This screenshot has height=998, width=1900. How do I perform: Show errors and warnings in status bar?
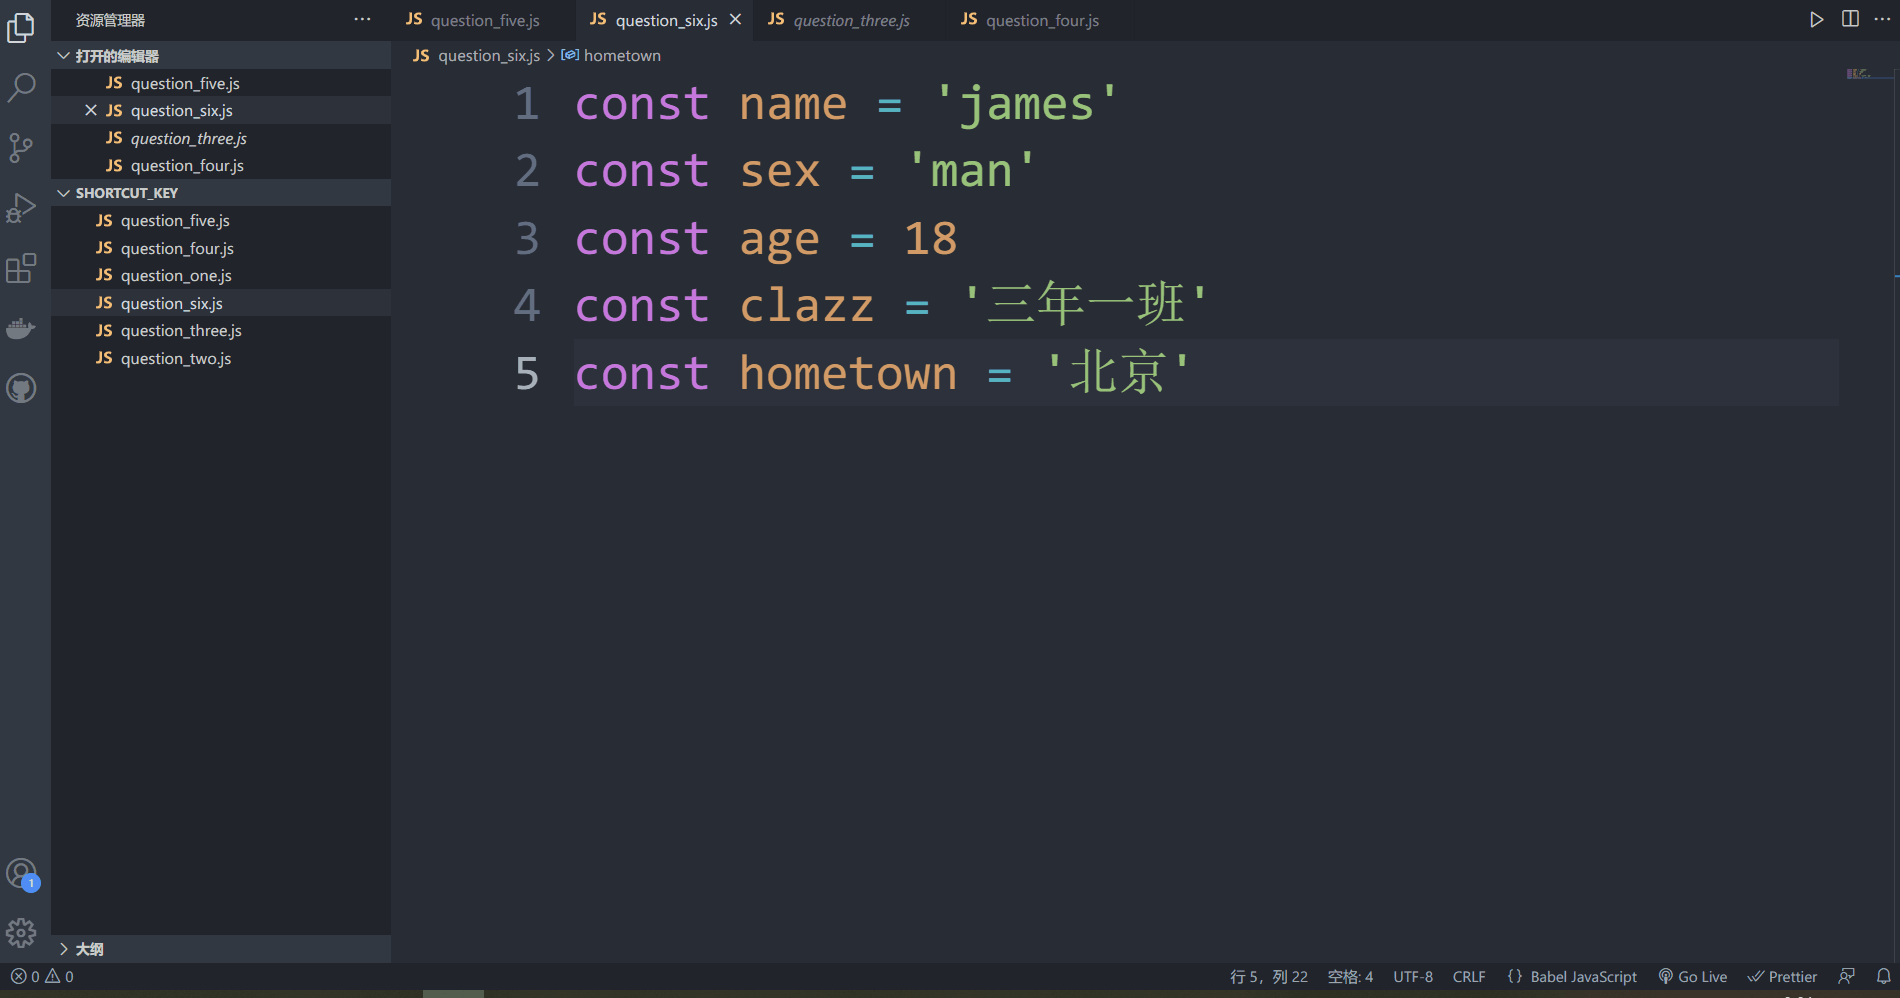pyautogui.click(x=42, y=977)
